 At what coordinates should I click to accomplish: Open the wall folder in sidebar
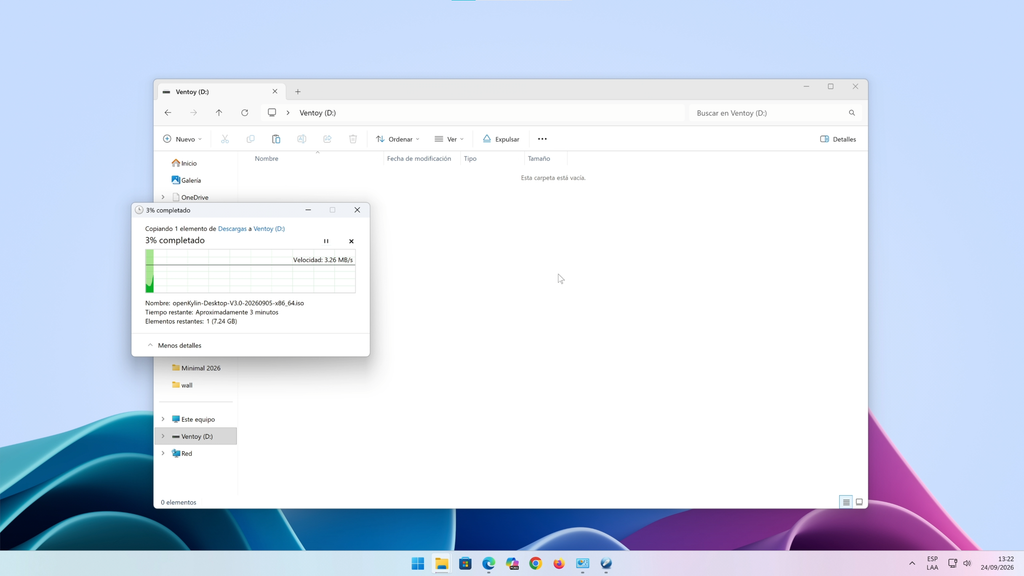pyautogui.click(x=182, y=385)
